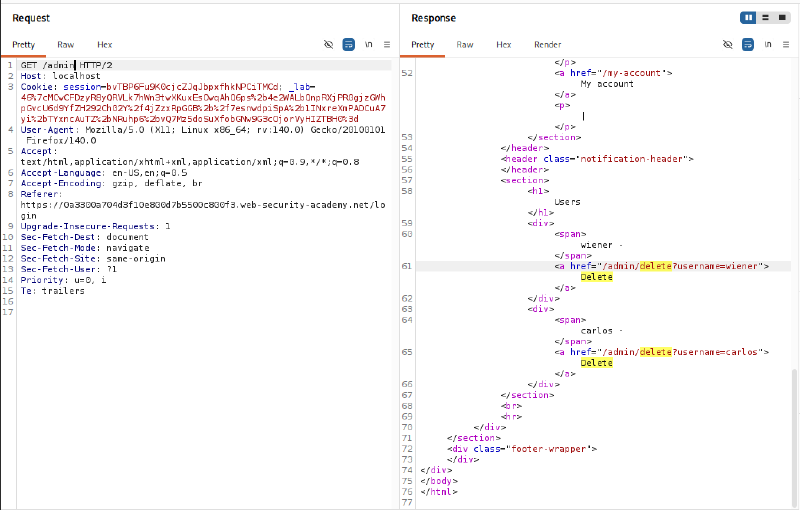Click the Host: localhost header line
The image size is (800, 510).
tap(60, 75)
